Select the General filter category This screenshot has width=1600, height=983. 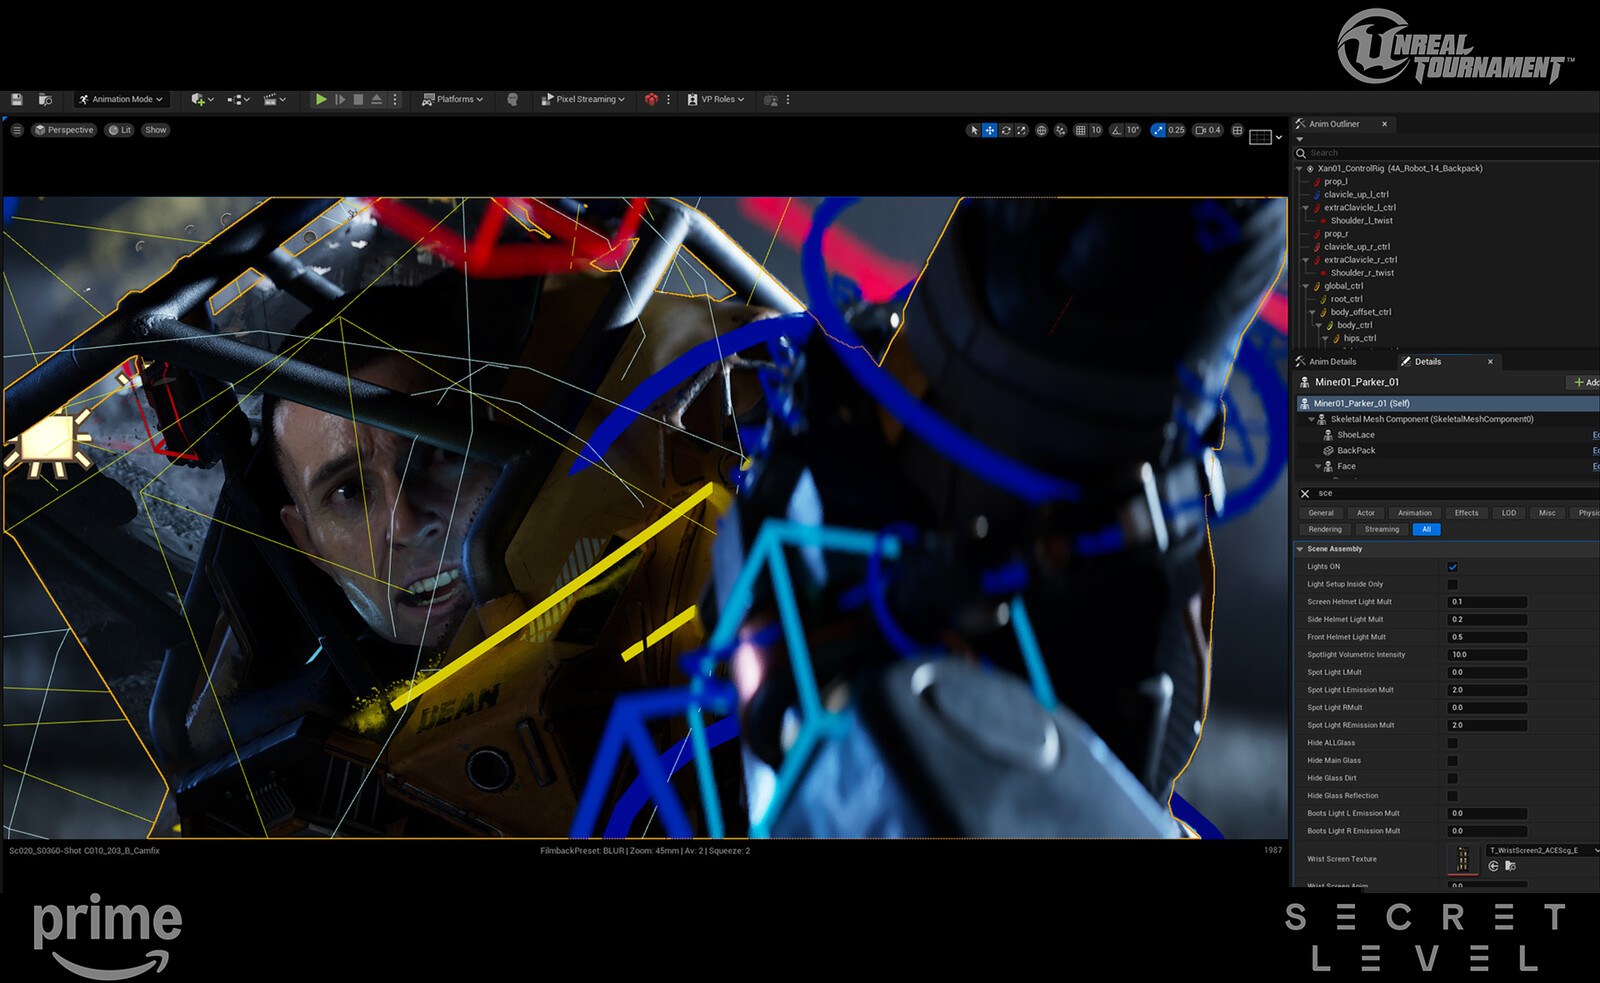[1321, 513]
